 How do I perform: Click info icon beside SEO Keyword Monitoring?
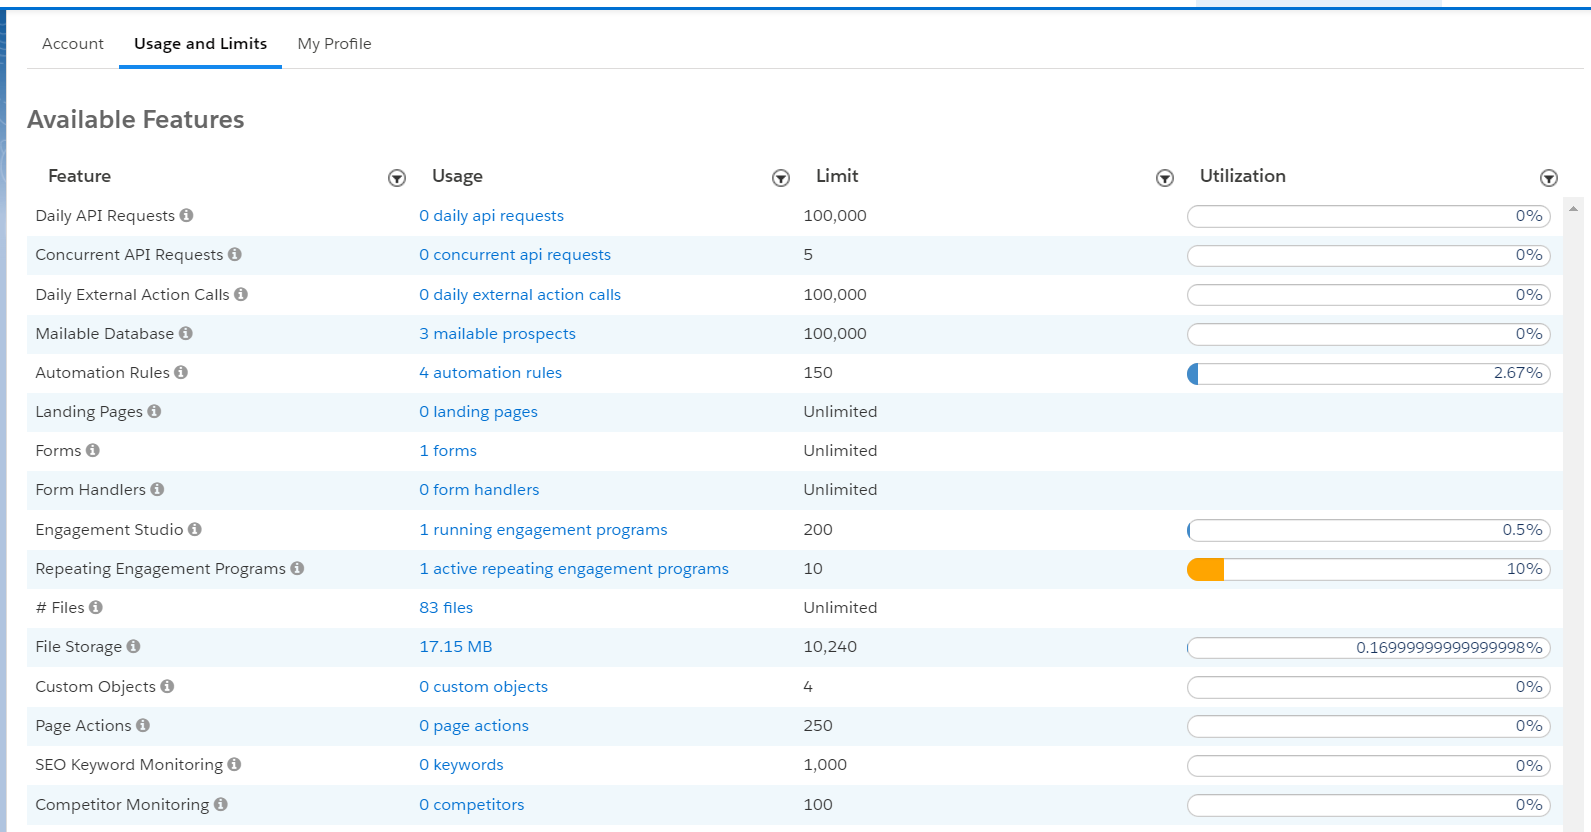tap(234, 764)
